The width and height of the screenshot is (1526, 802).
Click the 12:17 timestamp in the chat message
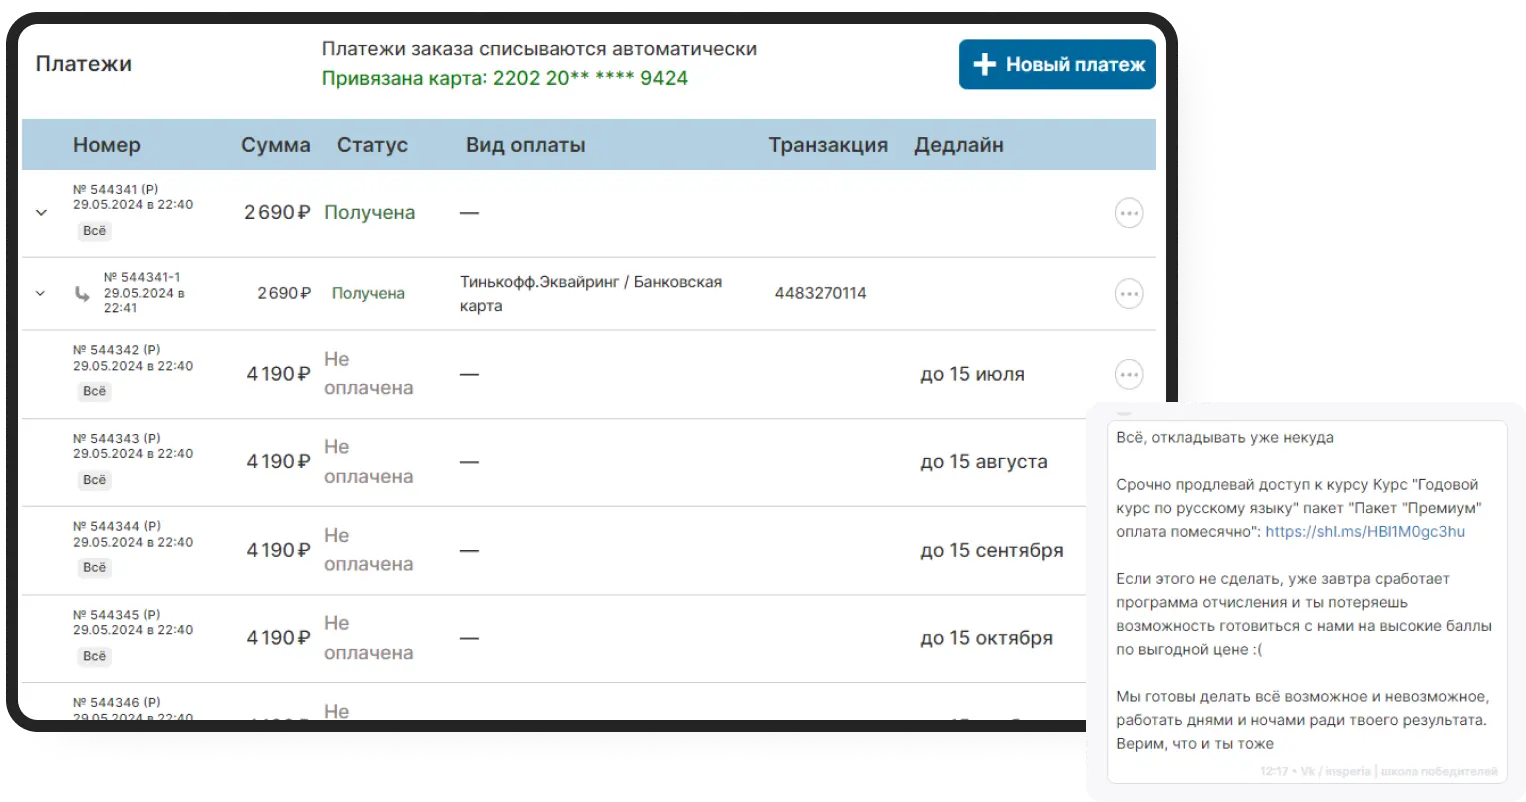tap(1272, 771)
